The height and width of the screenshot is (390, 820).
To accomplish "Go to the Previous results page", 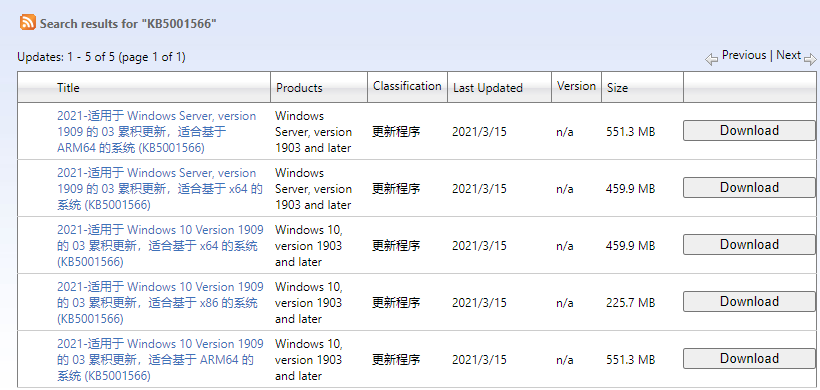I will [744, 55].
